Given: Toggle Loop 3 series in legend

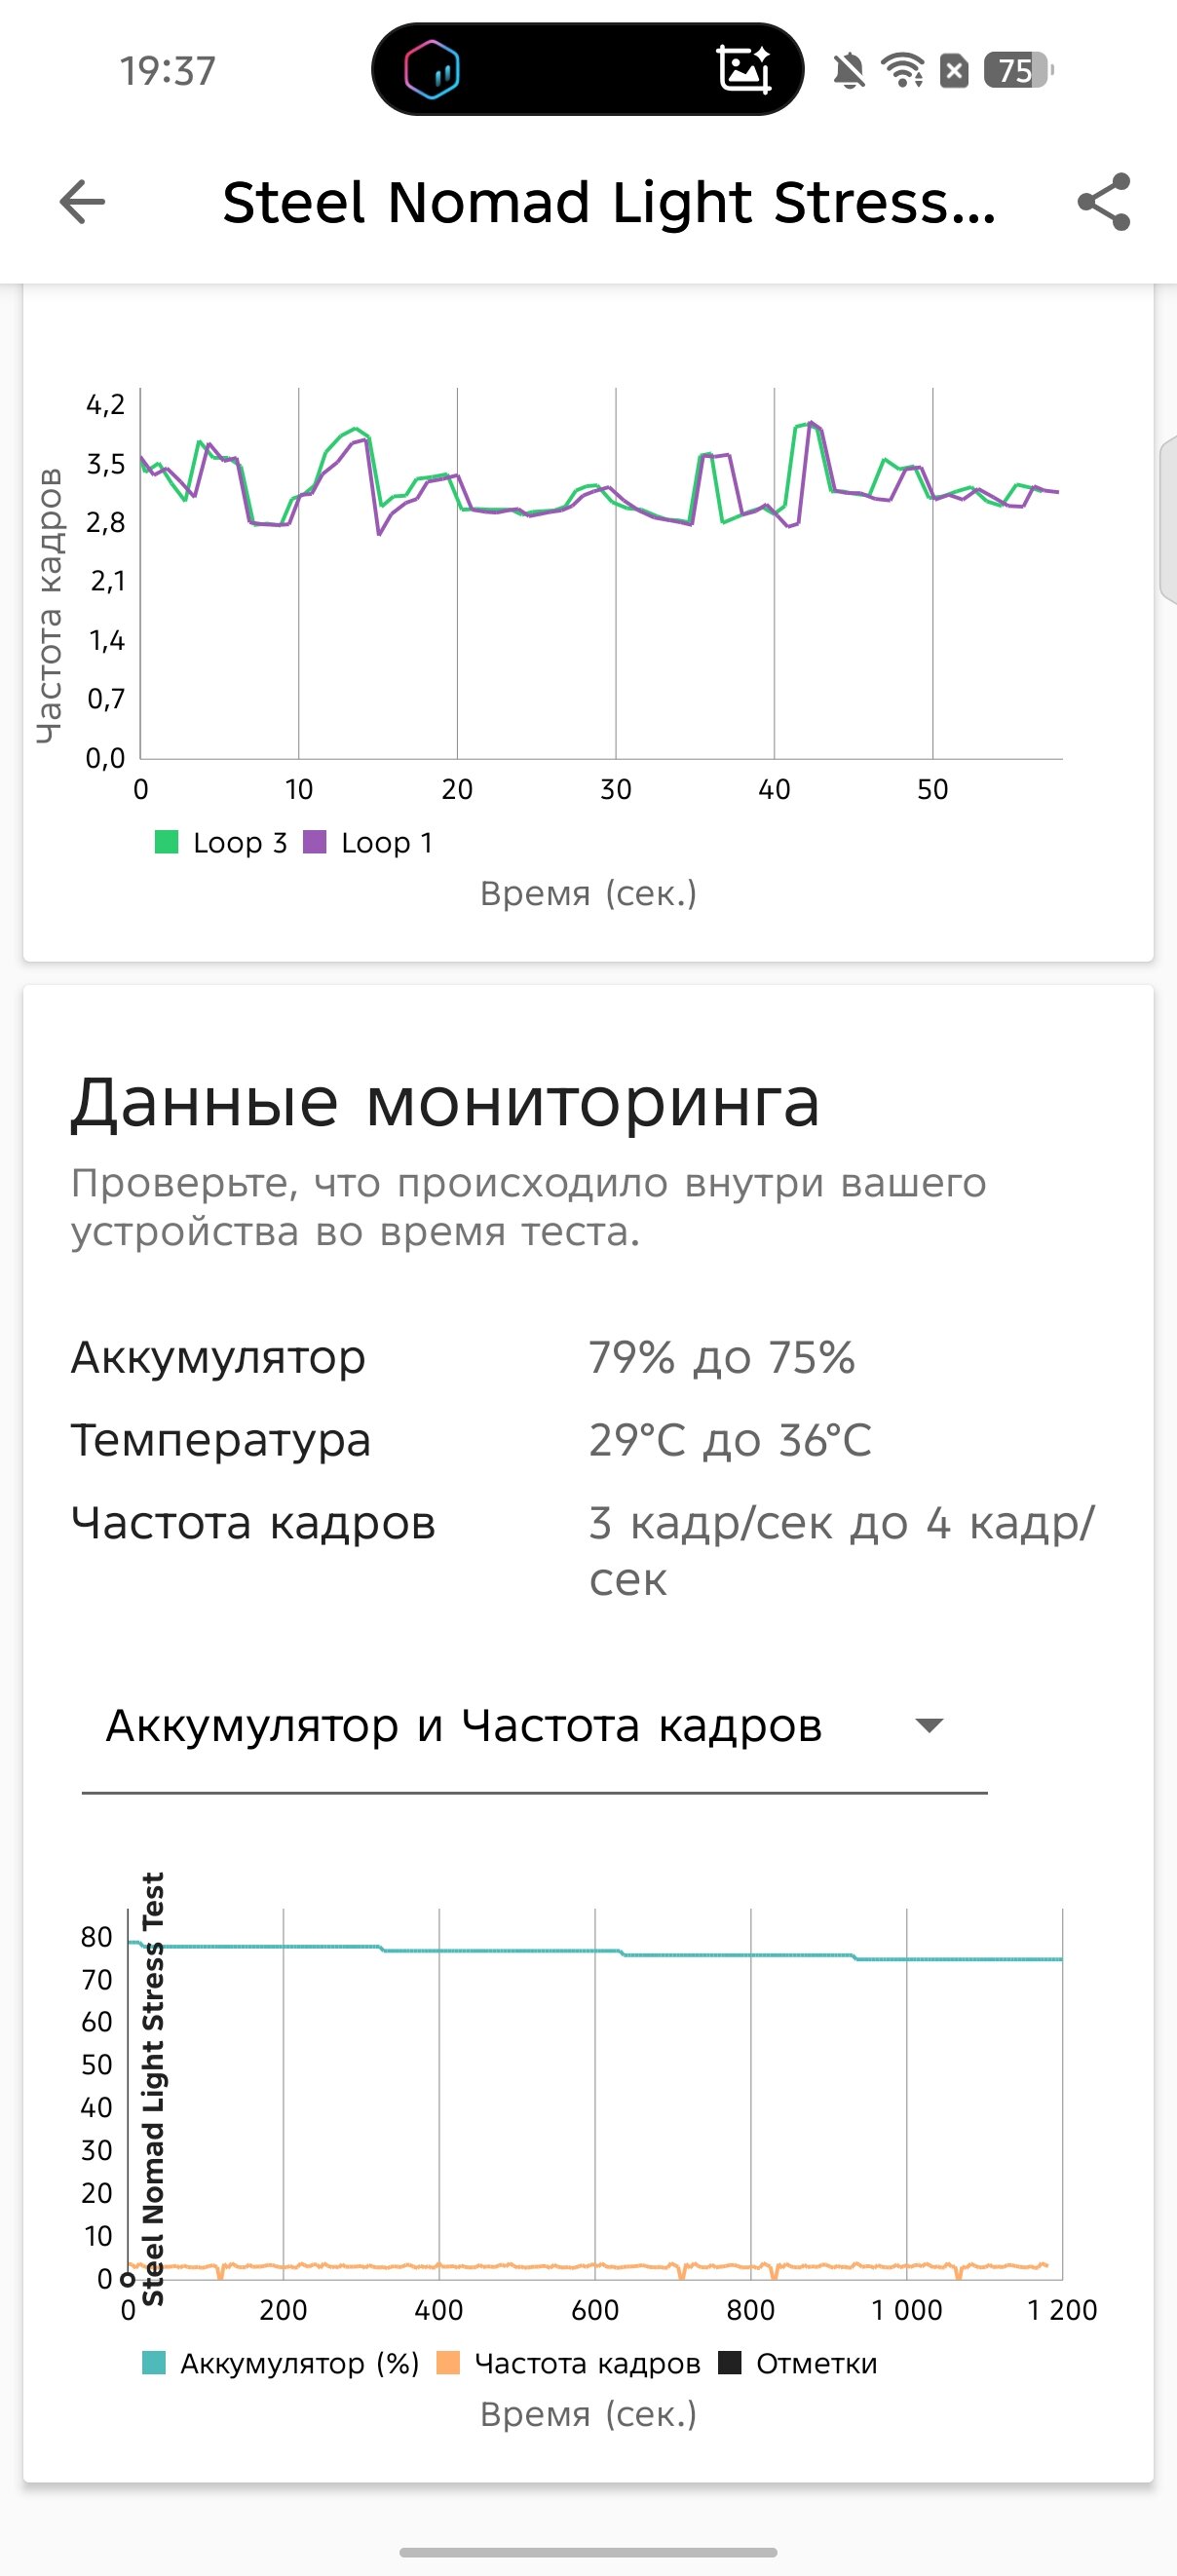Looking at the screenshot, I should point(222,843).
